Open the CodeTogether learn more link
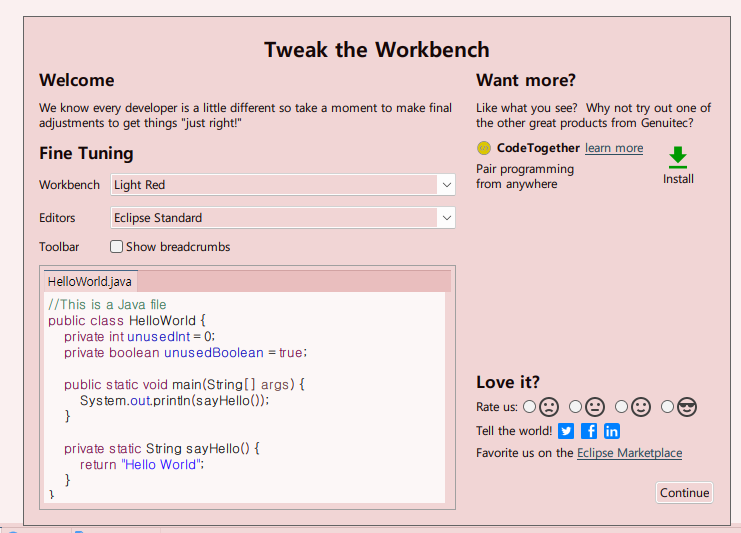This screenshot has height=533, width=741. tap(614, 148)
